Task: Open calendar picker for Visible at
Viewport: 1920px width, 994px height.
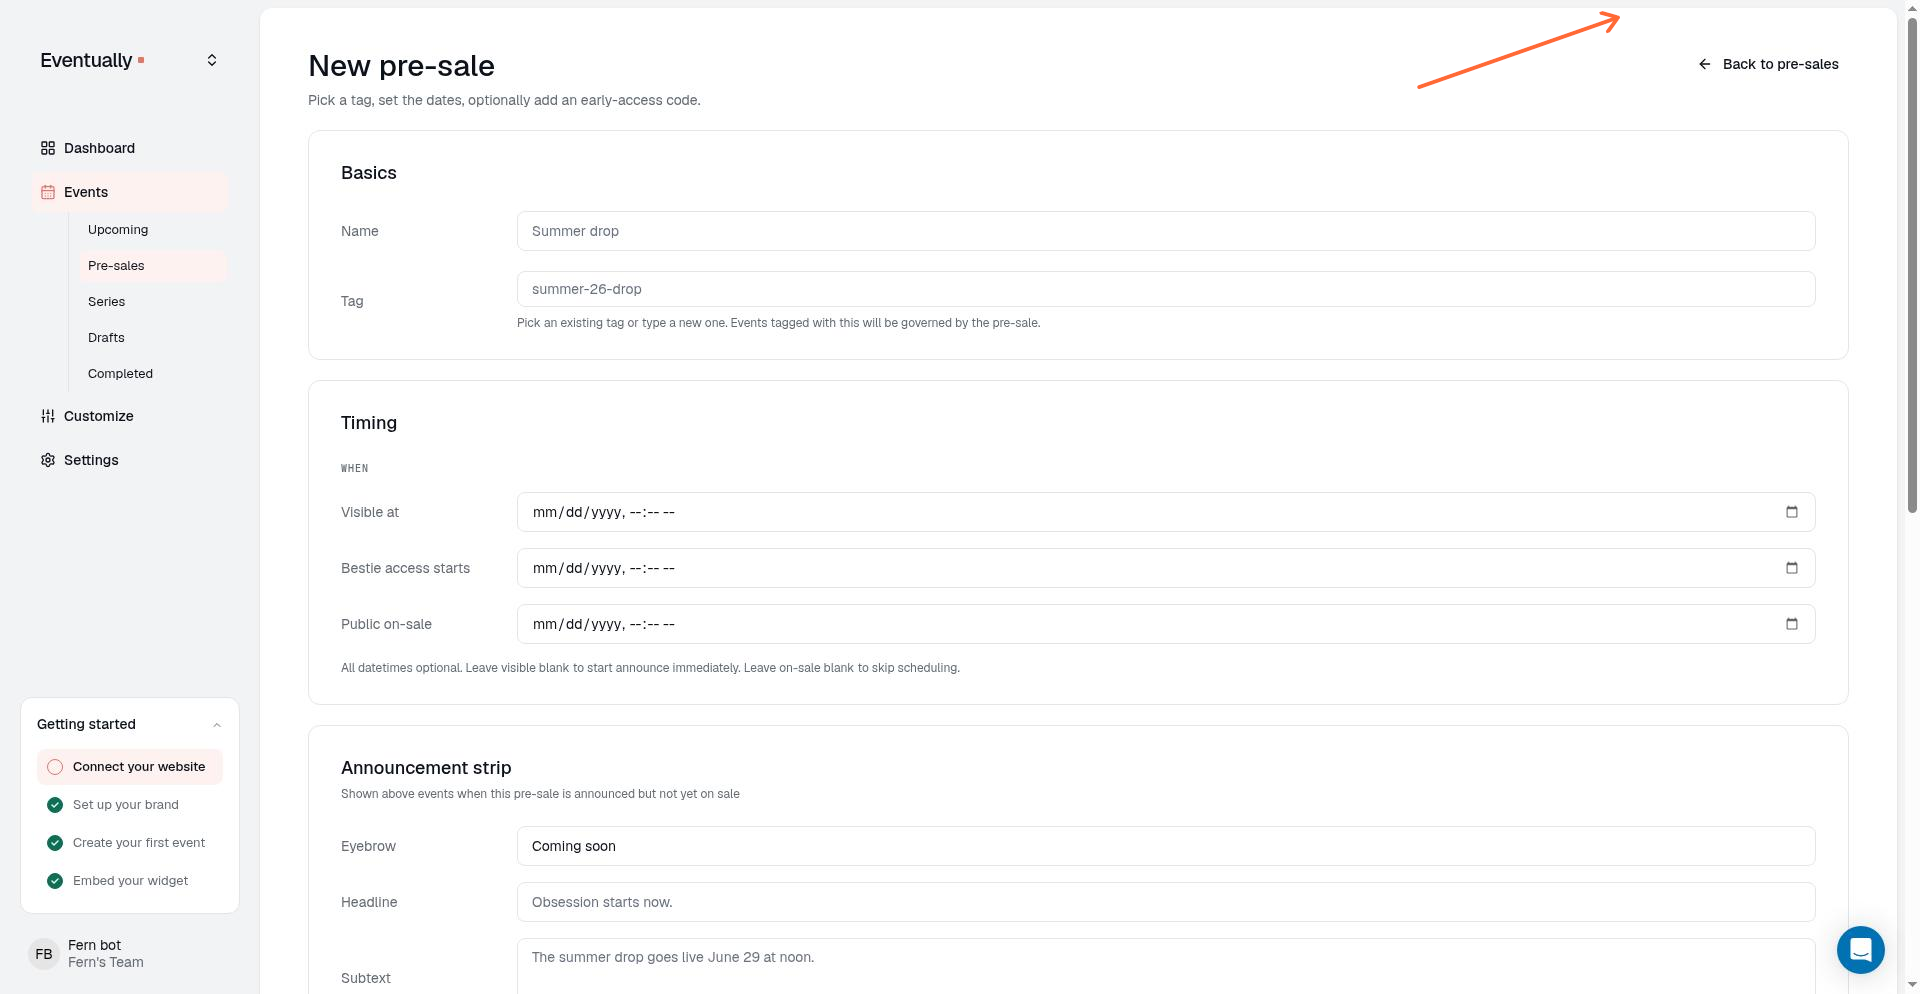Action: pyautogui.click(x=1792, y=512)
